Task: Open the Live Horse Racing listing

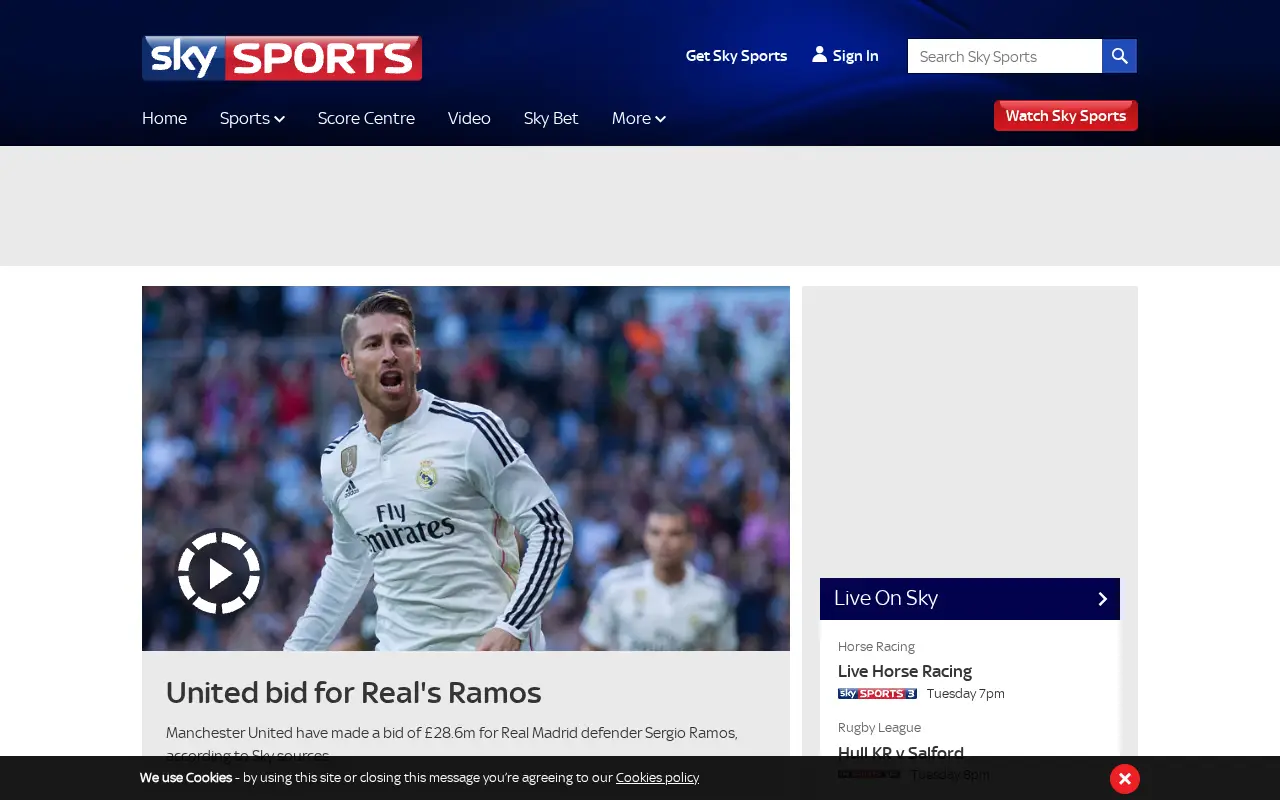Action: [x=905, y=672]
